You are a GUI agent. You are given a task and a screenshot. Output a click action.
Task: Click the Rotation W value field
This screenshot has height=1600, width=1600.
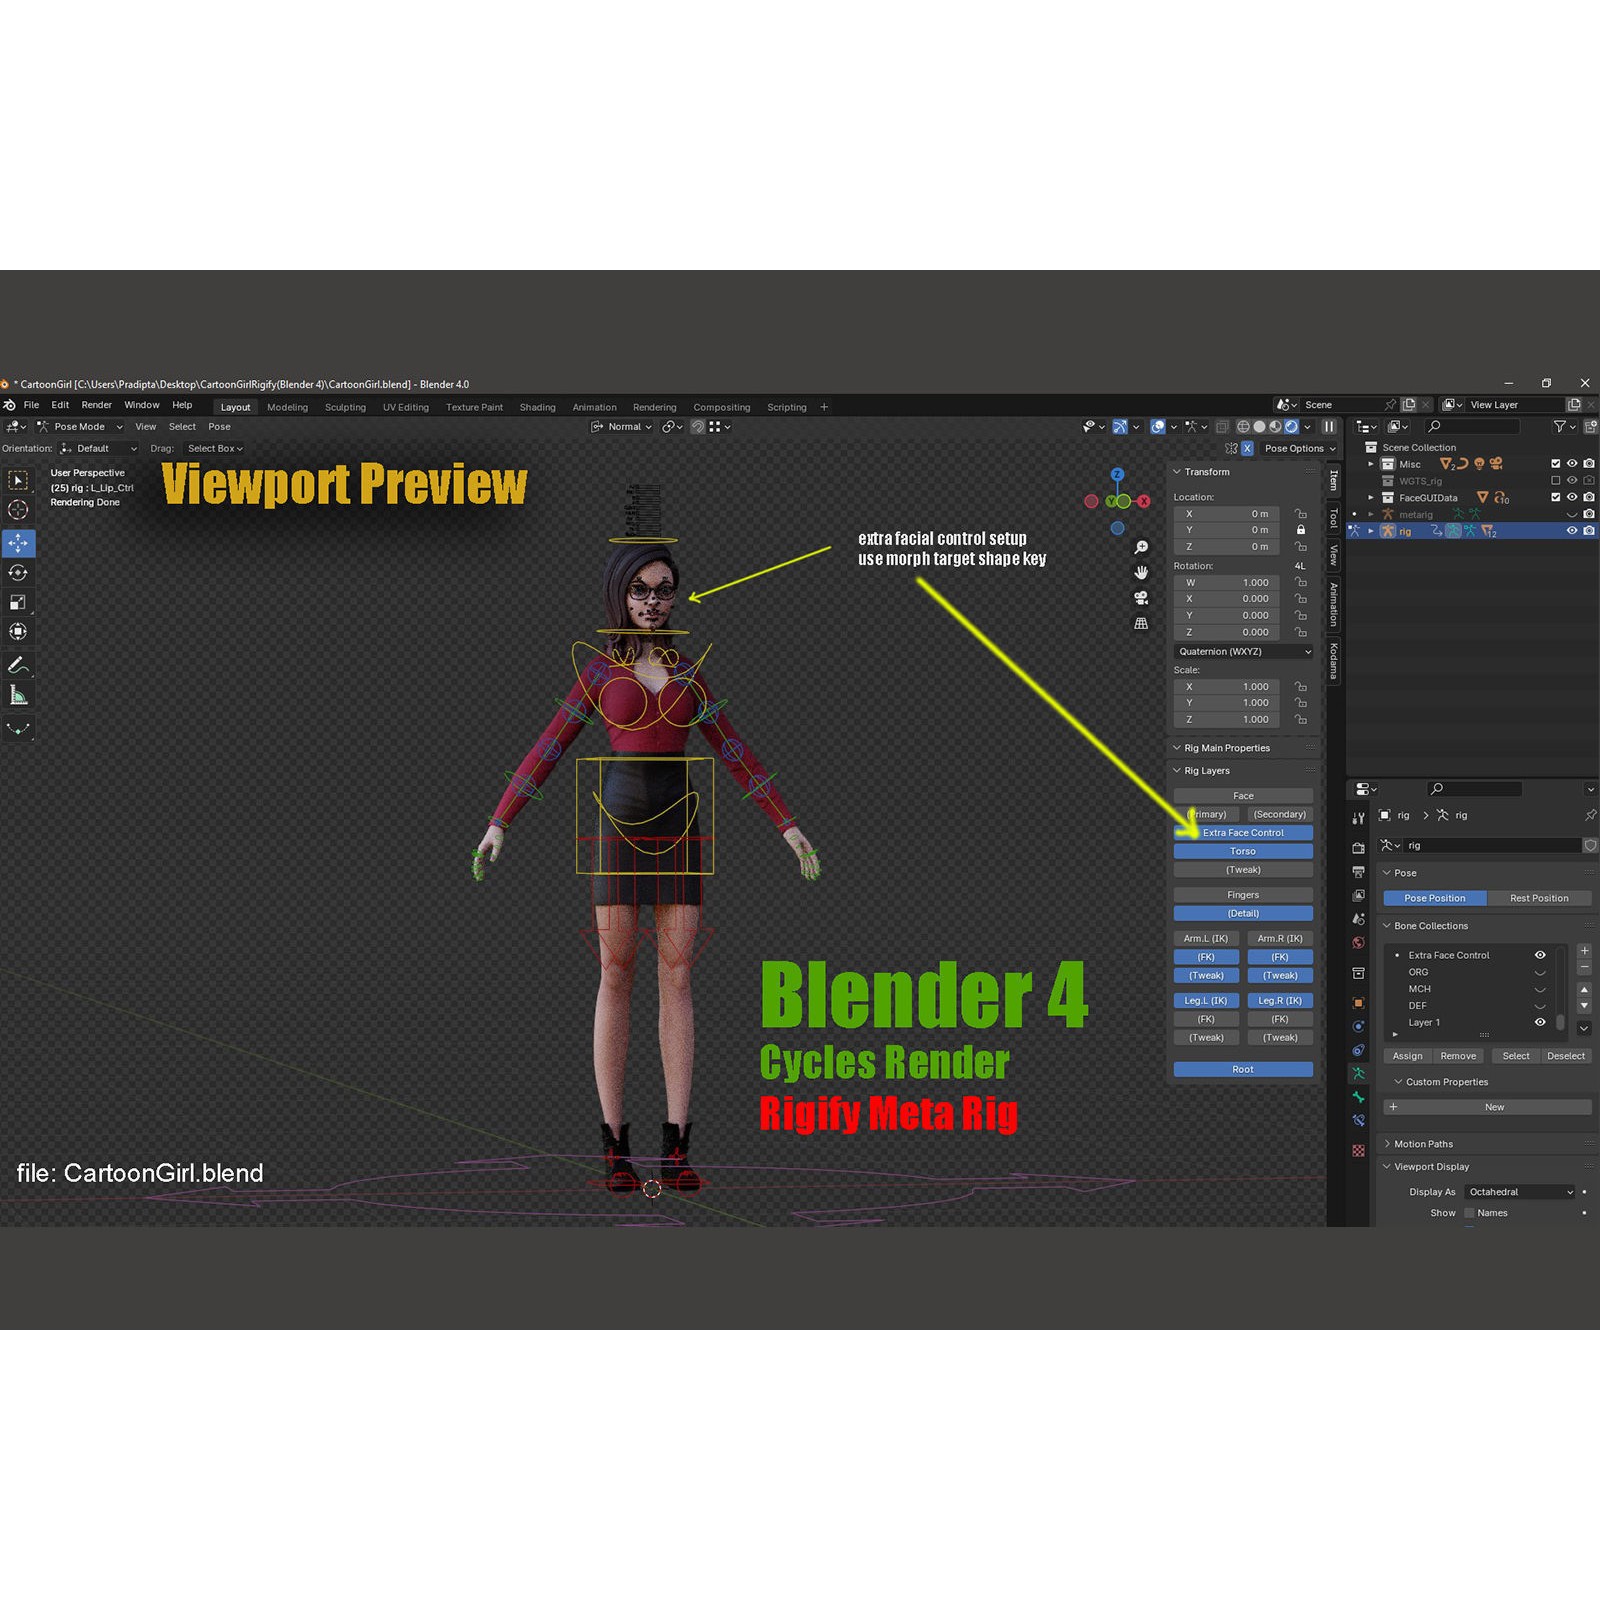tap(1229, 583)
